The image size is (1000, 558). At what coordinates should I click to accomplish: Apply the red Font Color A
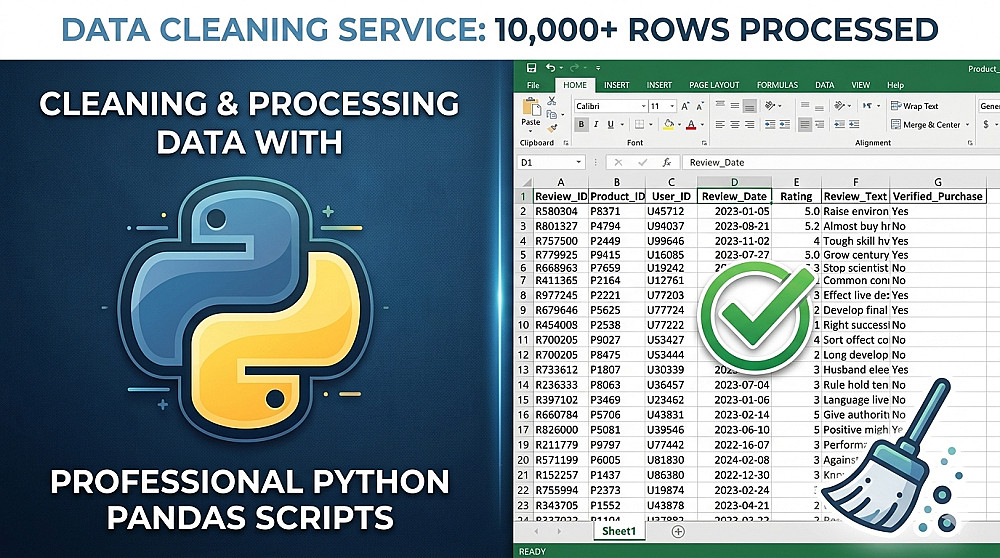(691, 124)
